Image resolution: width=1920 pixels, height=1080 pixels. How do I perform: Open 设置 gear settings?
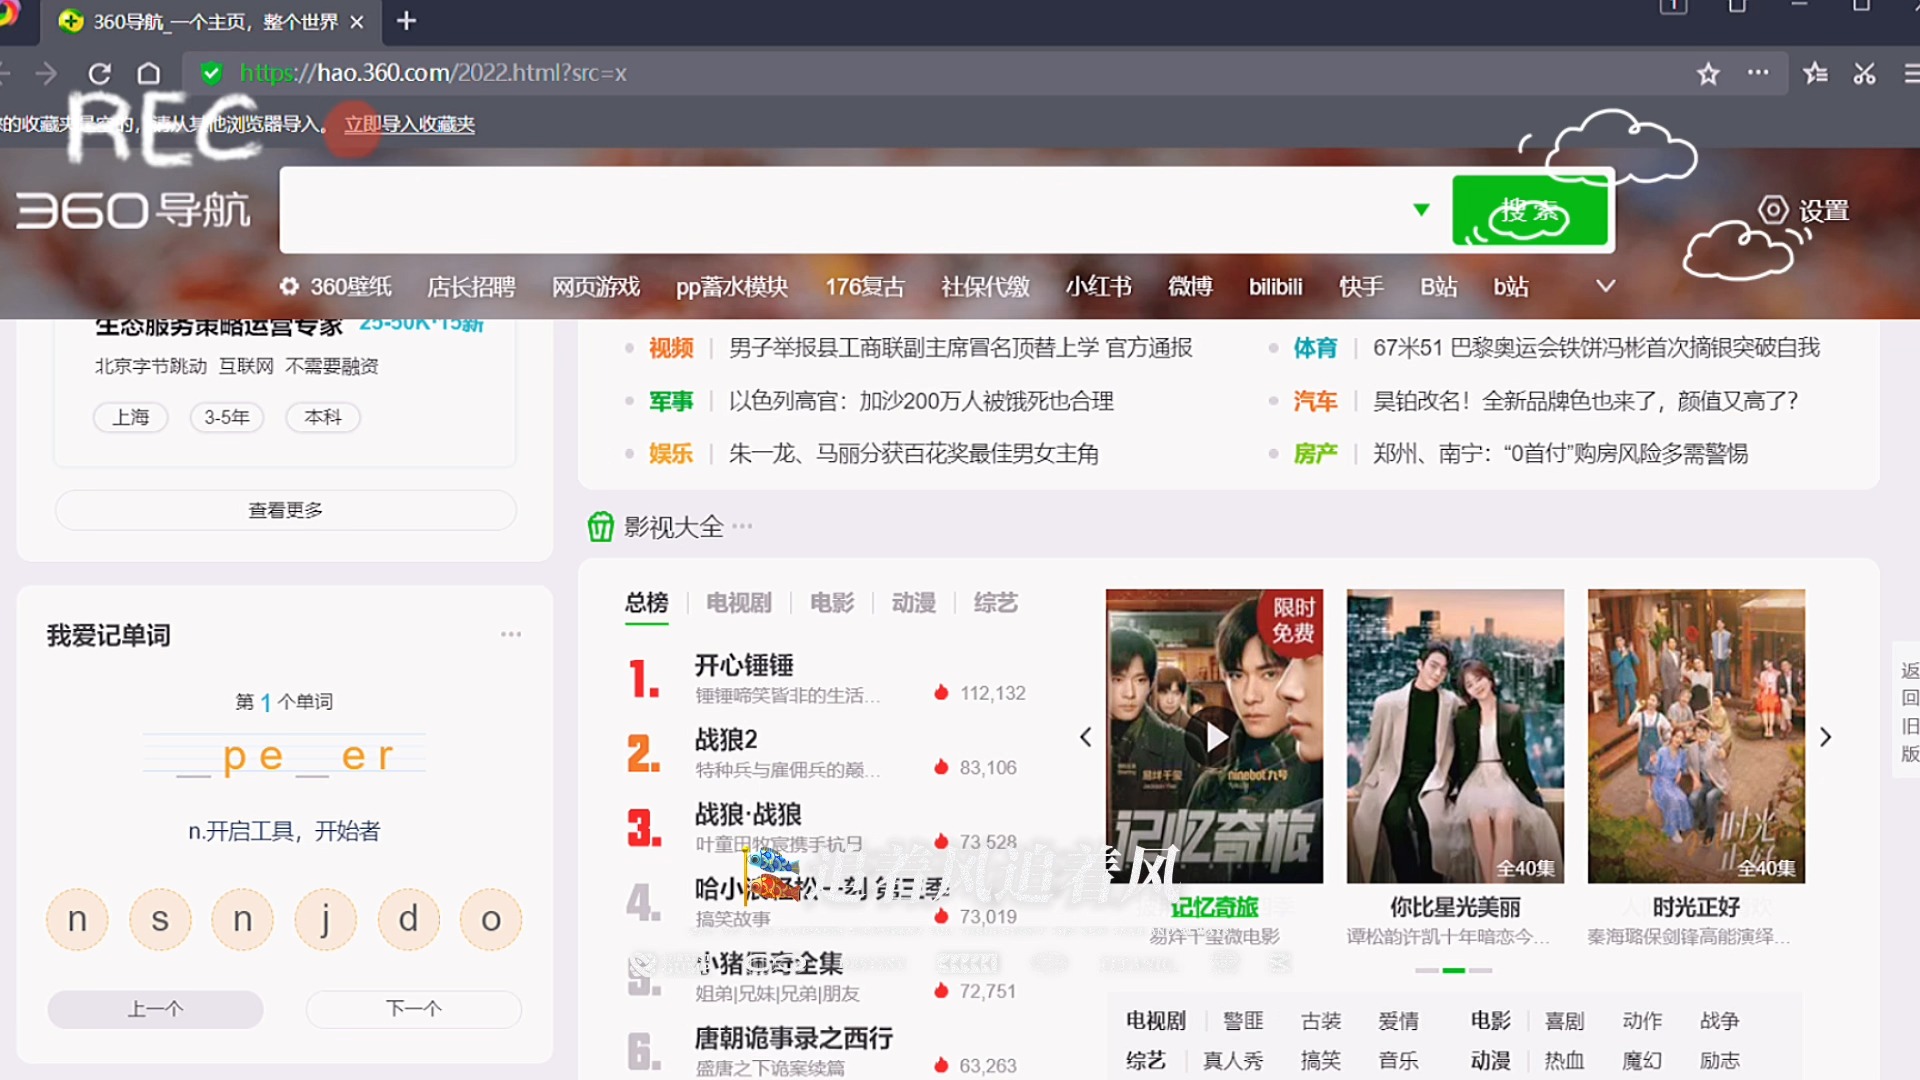tap(1804, 211)
